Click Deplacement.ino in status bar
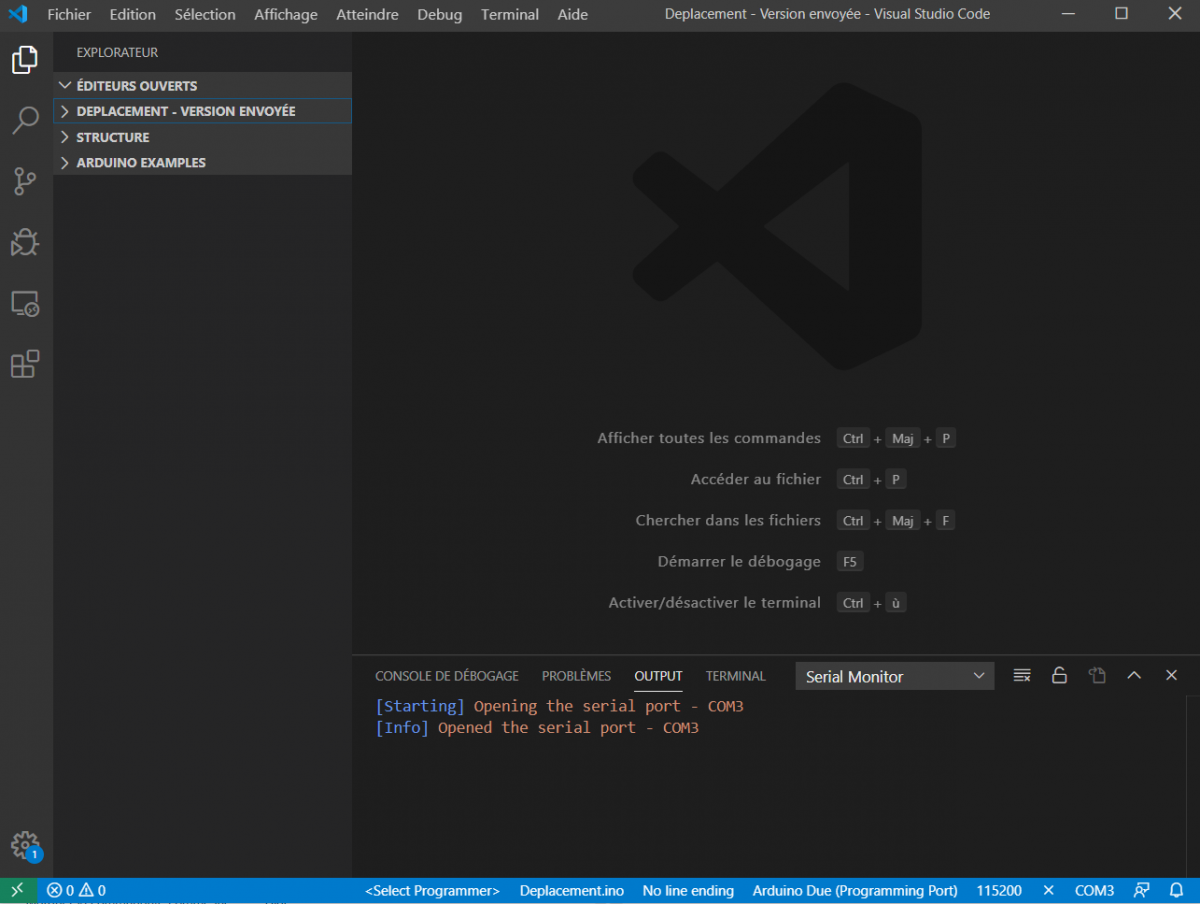The height and width of the screenshot is (904, 1200). [x=572, y=891]
